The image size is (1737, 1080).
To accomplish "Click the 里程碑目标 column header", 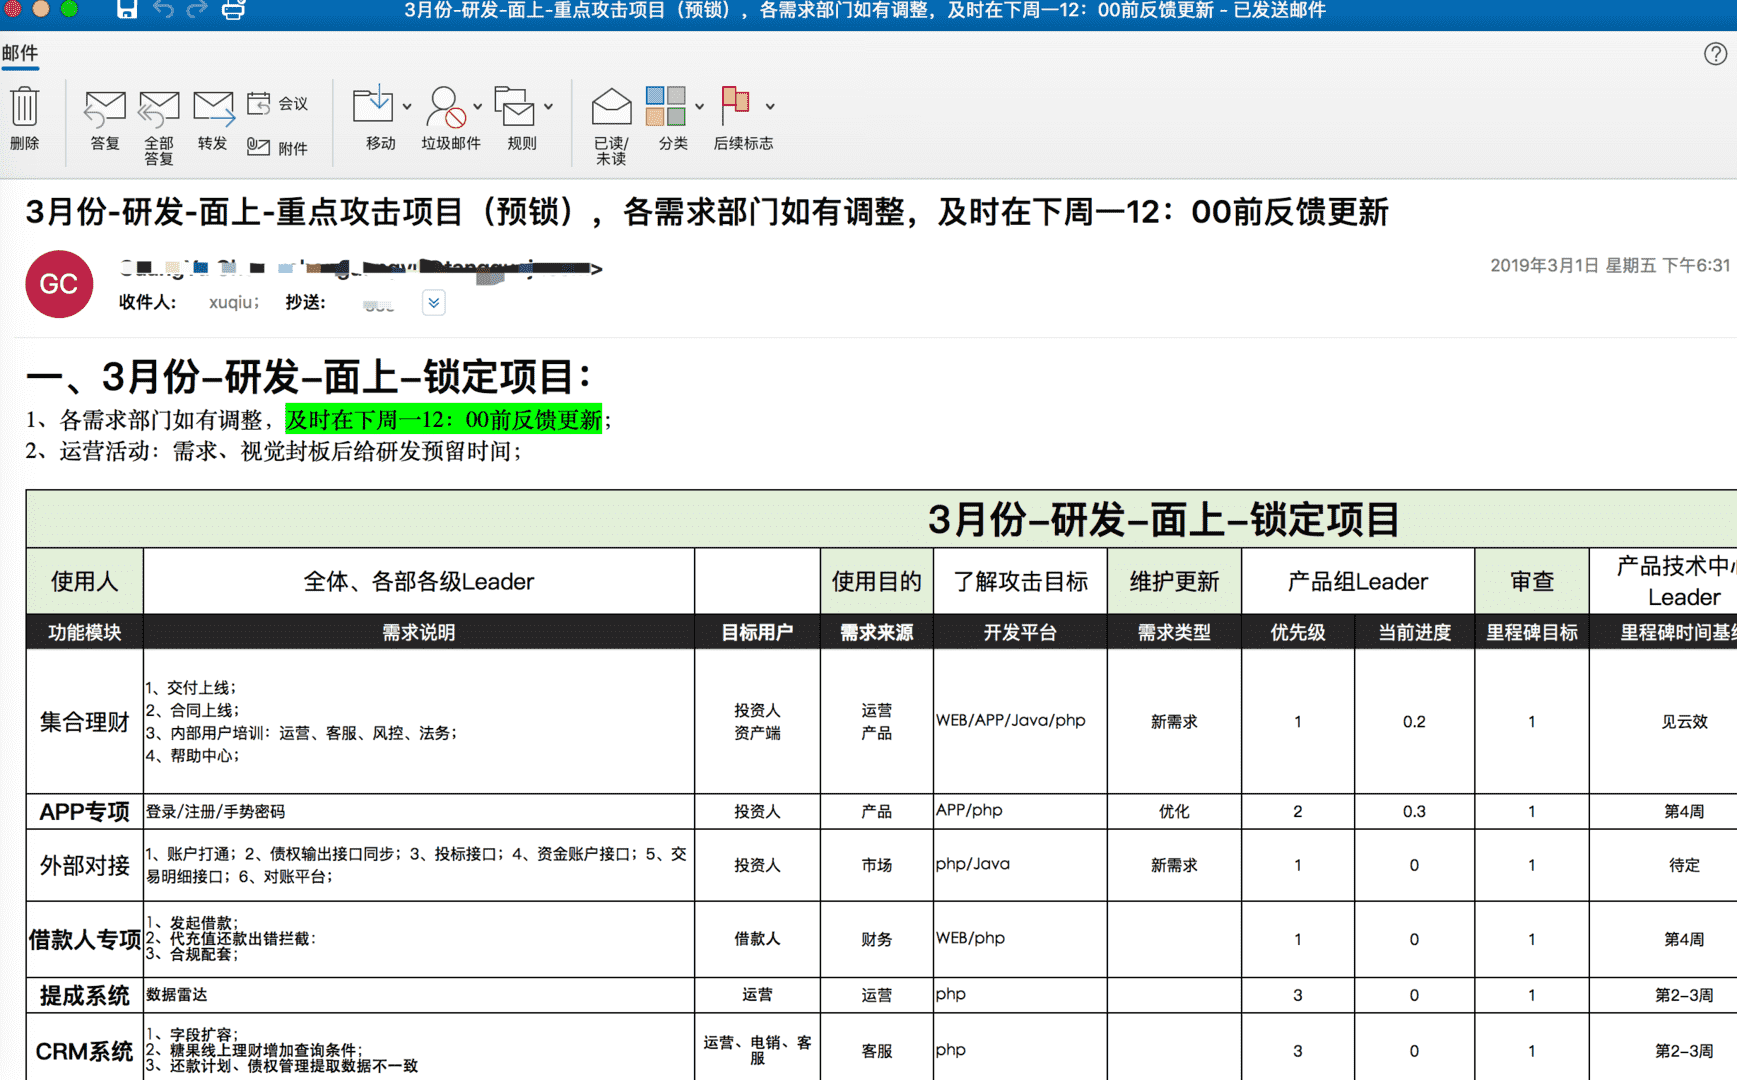I will click(x=1532, y=632).
